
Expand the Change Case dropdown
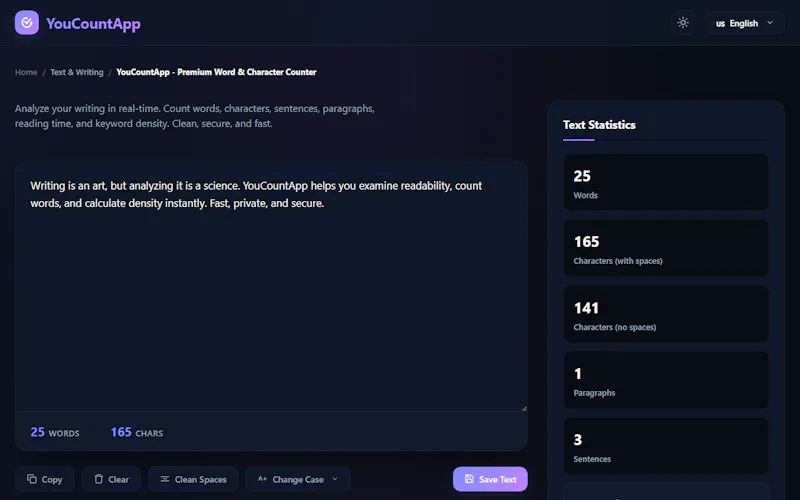click(x=298, y=479)
